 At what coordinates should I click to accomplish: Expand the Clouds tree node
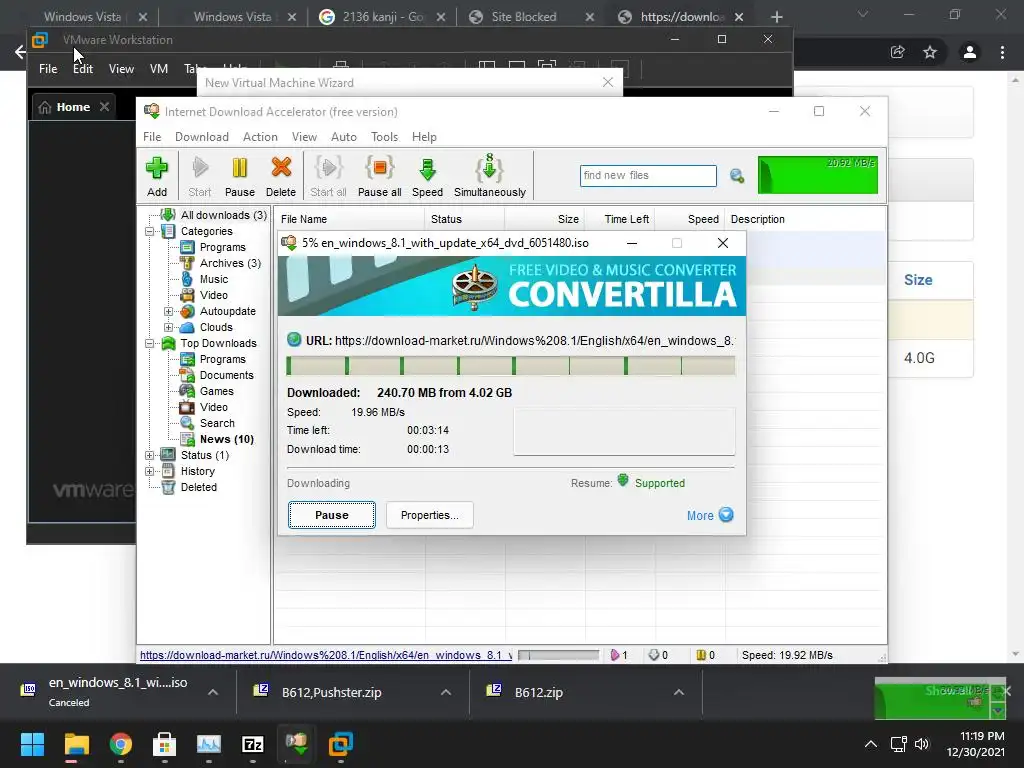point(168,327)
